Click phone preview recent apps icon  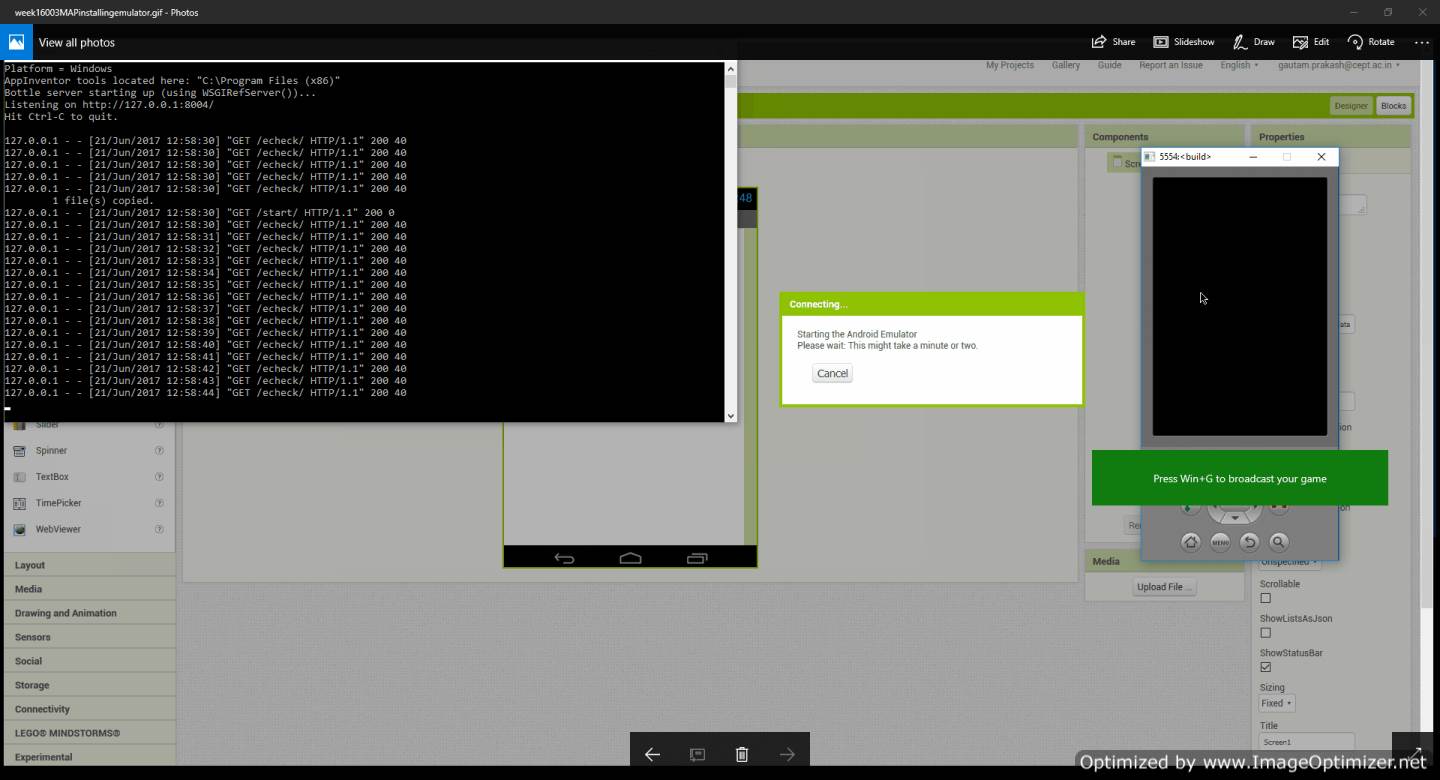point(697,558)
